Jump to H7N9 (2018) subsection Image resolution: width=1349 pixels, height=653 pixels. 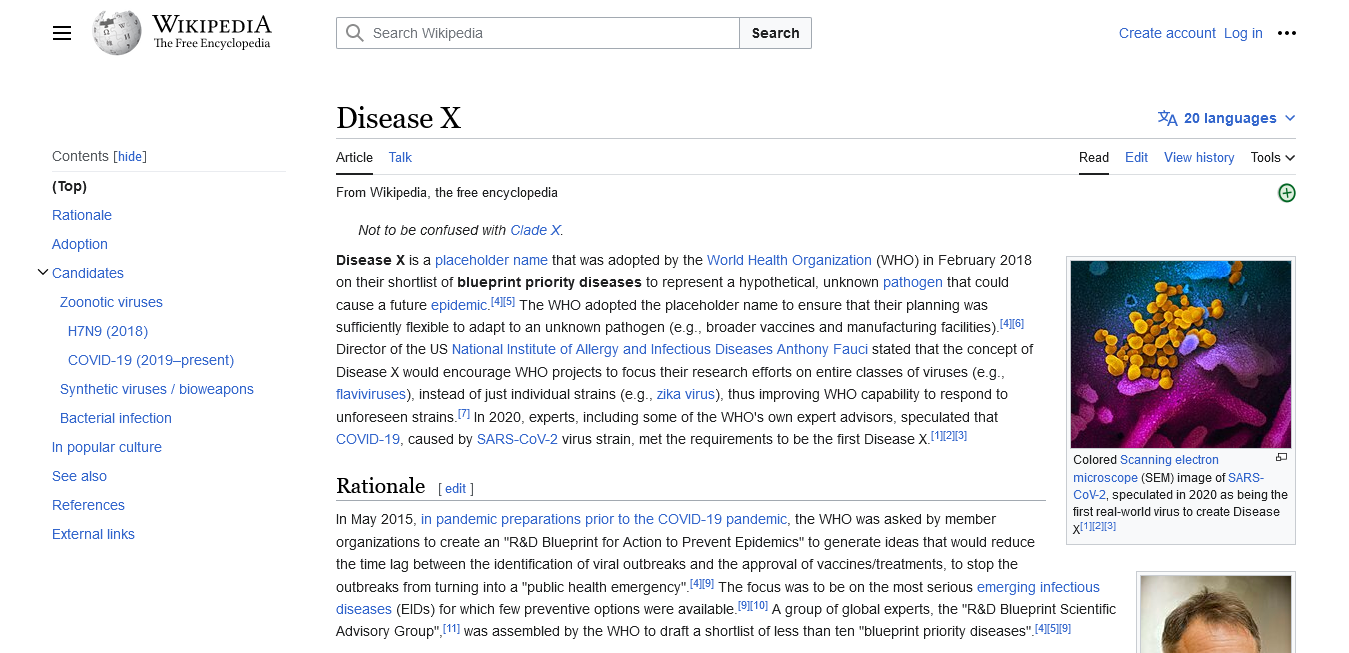108,331
